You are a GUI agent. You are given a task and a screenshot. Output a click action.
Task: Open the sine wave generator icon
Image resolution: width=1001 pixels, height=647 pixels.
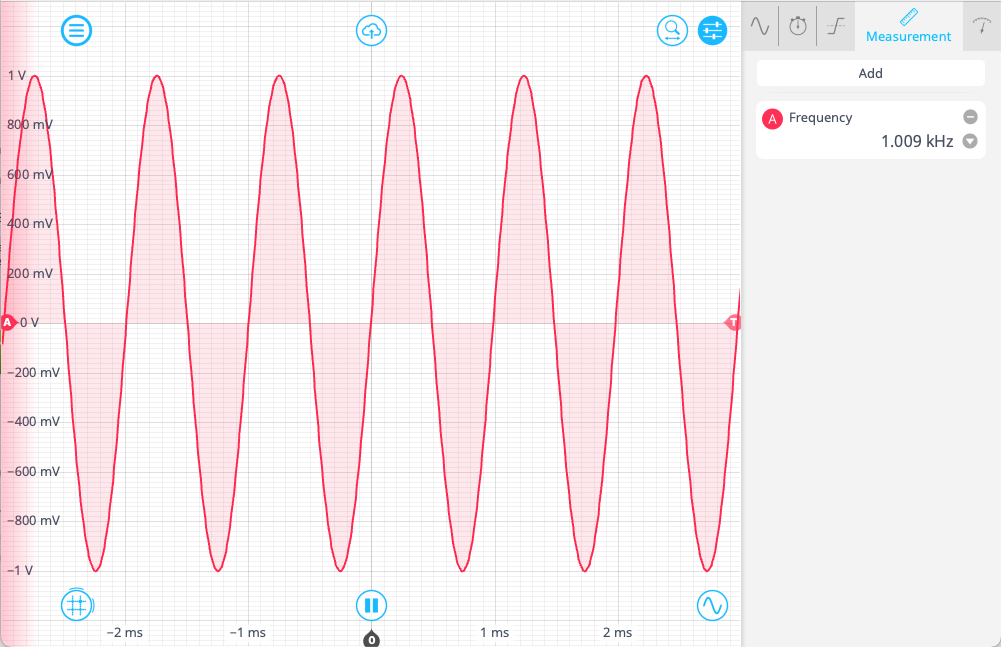(712, 604)
